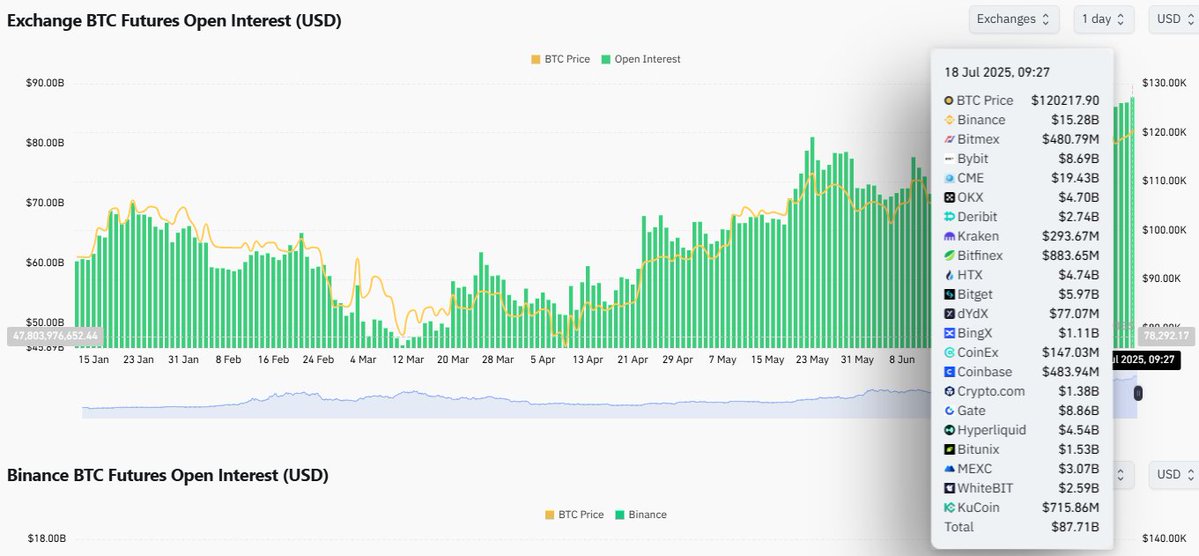
Task: Click the HTX flame logo in tooltip
Action: (949, 275)
